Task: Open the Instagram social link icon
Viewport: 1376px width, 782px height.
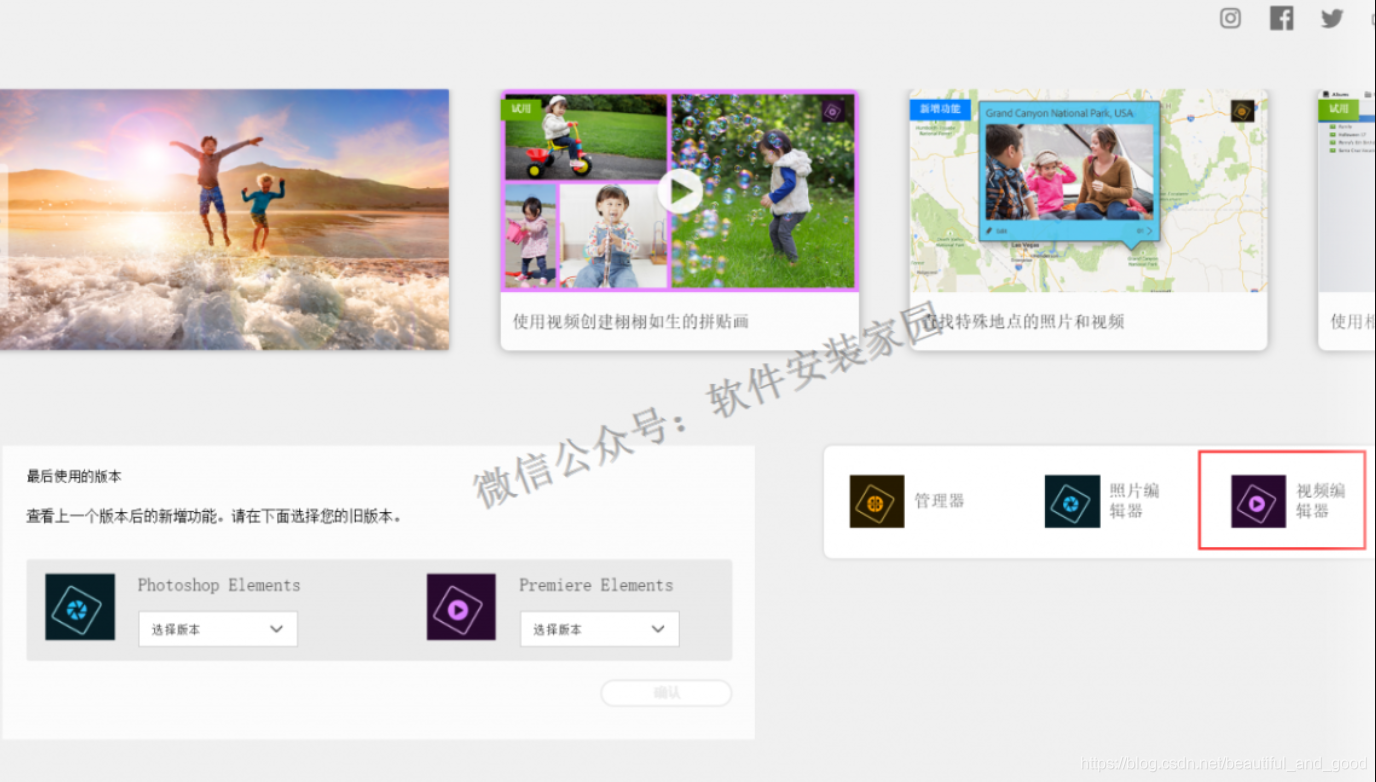Action: tap(1230, 18)
